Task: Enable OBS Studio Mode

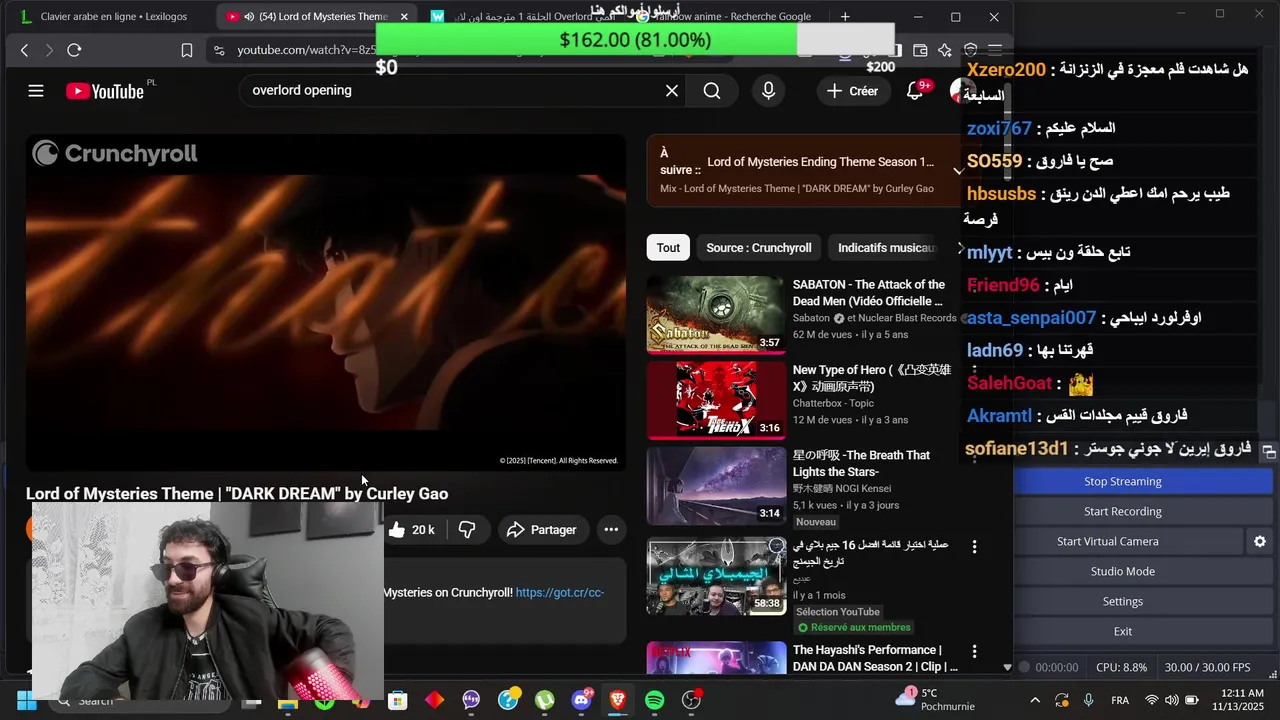Action: [1123, 571]
